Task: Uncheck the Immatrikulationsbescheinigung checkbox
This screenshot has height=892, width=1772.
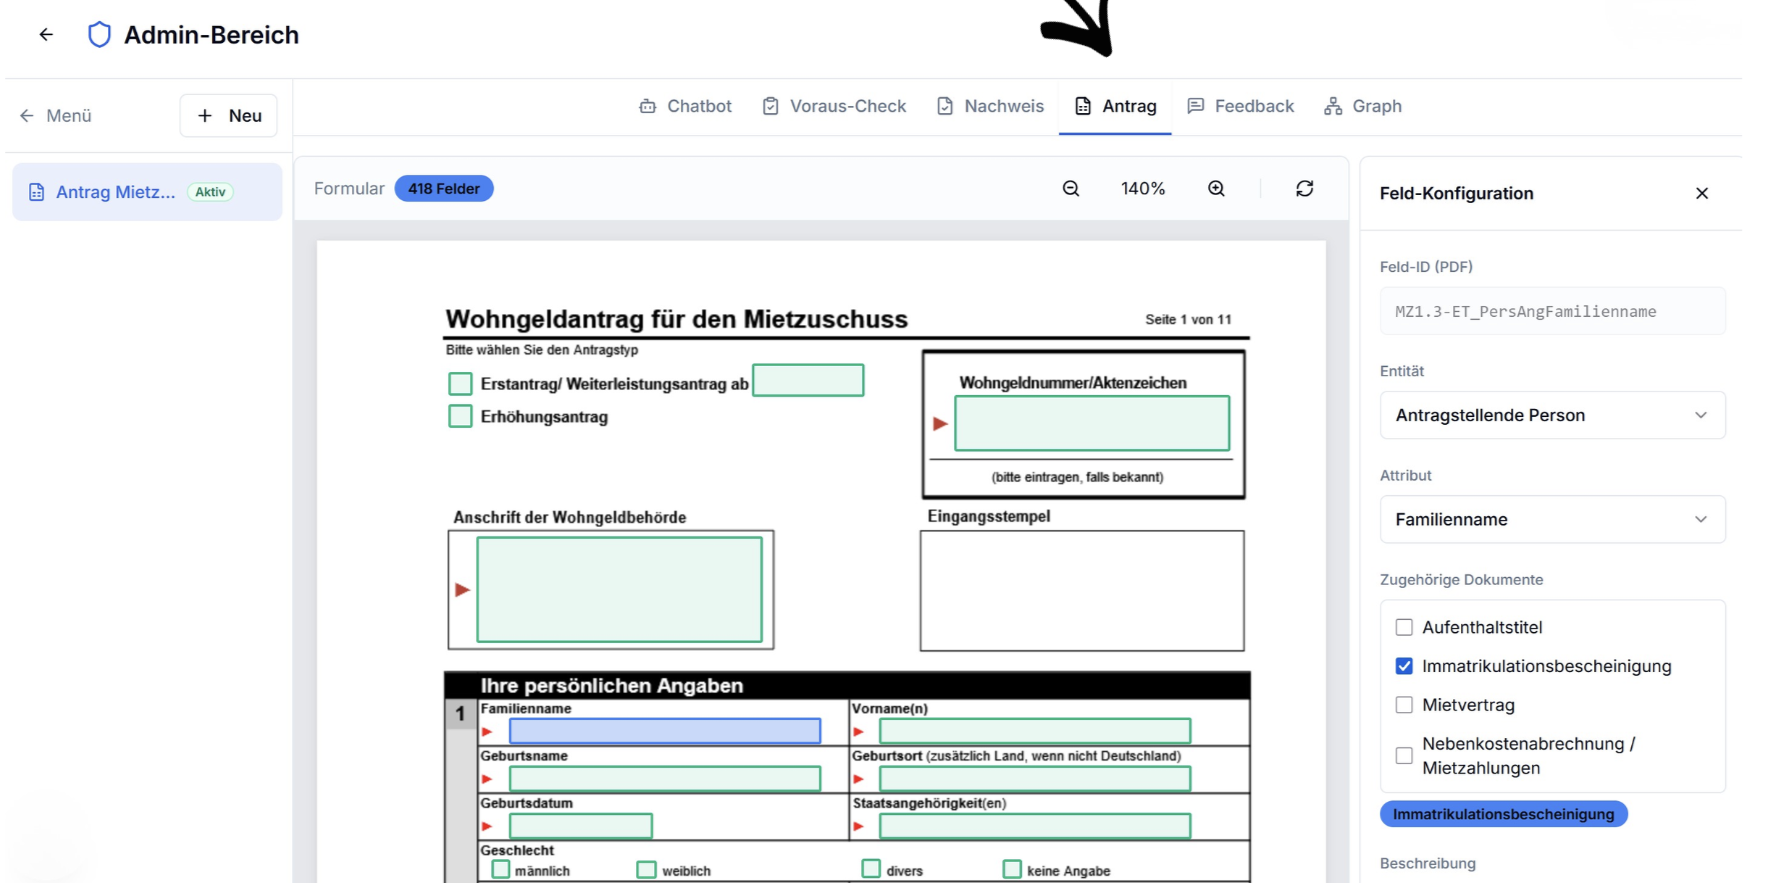Action: (1404, 667)
